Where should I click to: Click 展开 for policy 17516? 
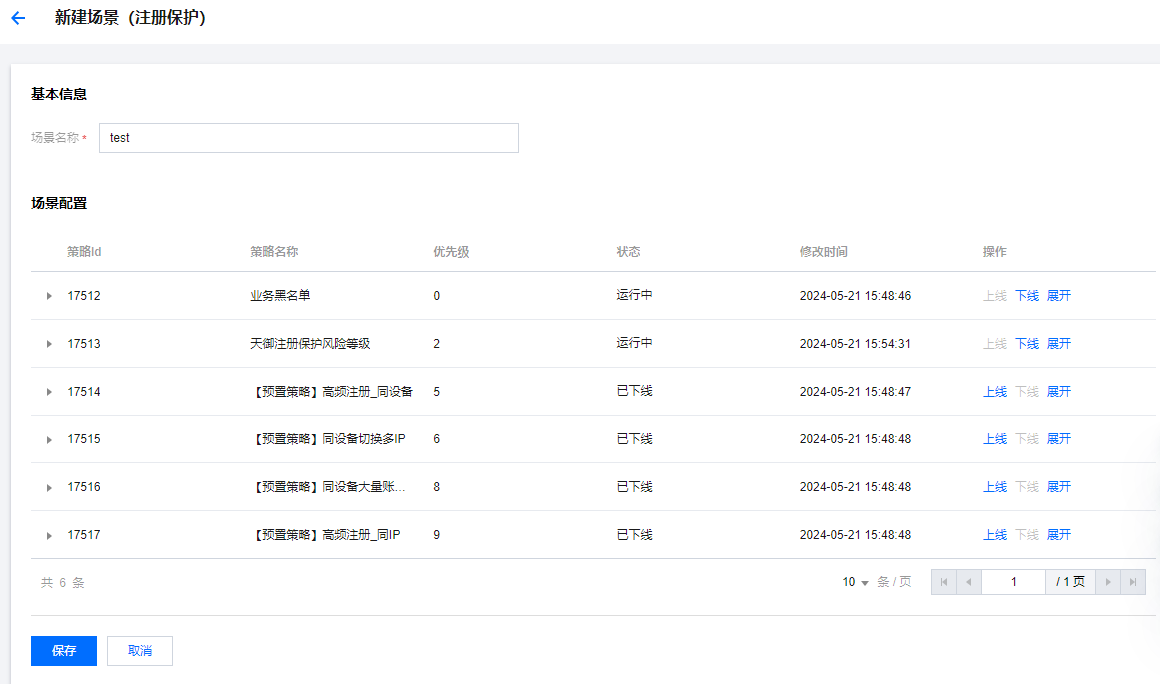[x=1059, y=487]
